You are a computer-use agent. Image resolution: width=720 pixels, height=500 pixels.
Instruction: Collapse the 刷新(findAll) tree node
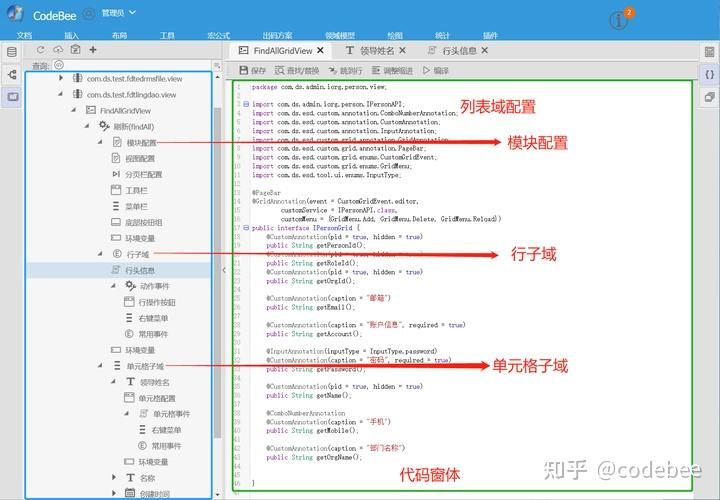click(87, 126)
